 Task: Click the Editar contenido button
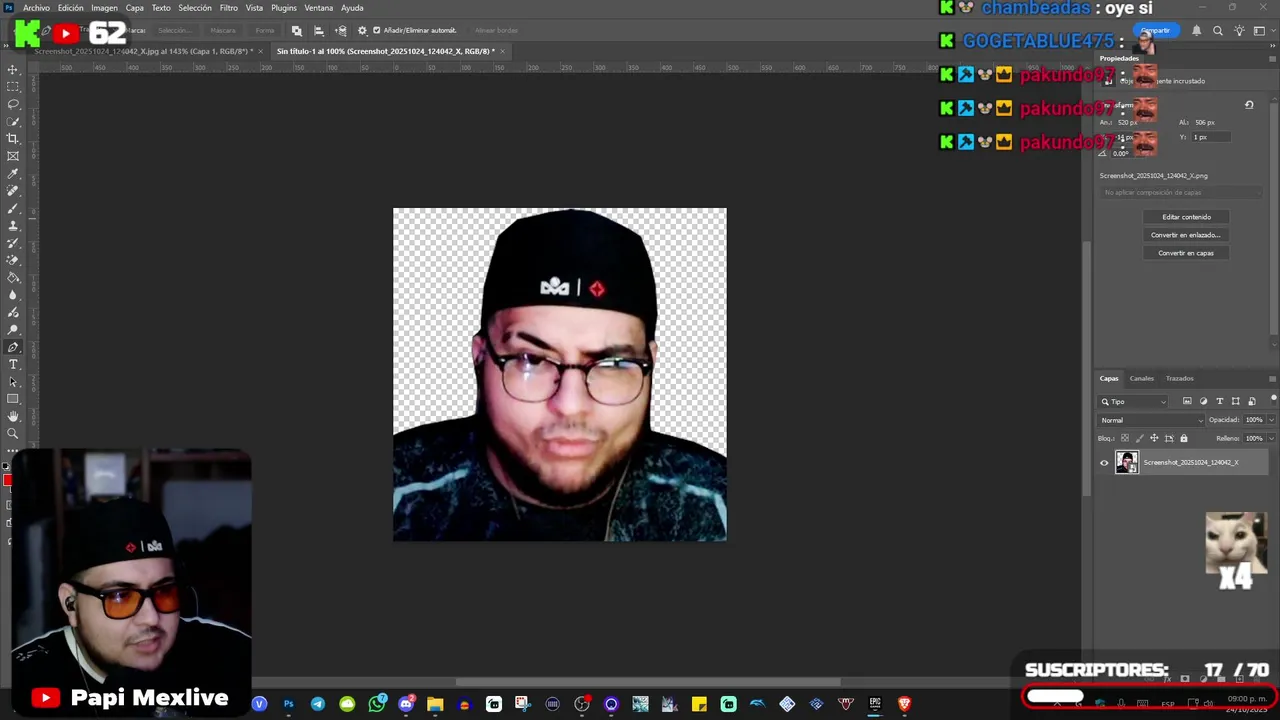[1186, 217]
